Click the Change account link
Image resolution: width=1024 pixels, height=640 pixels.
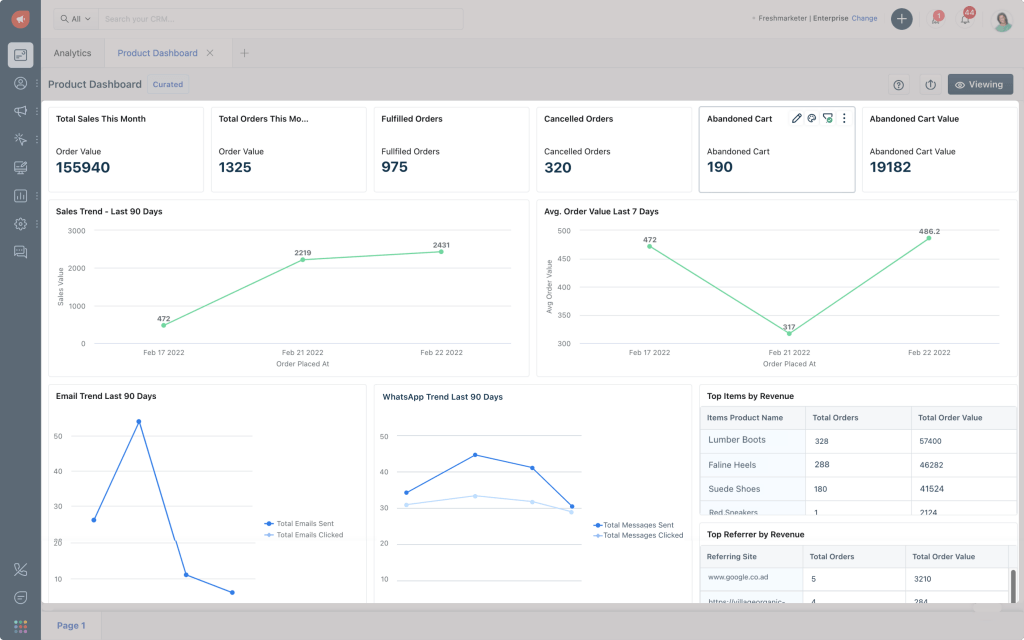(x=864, y=18)
